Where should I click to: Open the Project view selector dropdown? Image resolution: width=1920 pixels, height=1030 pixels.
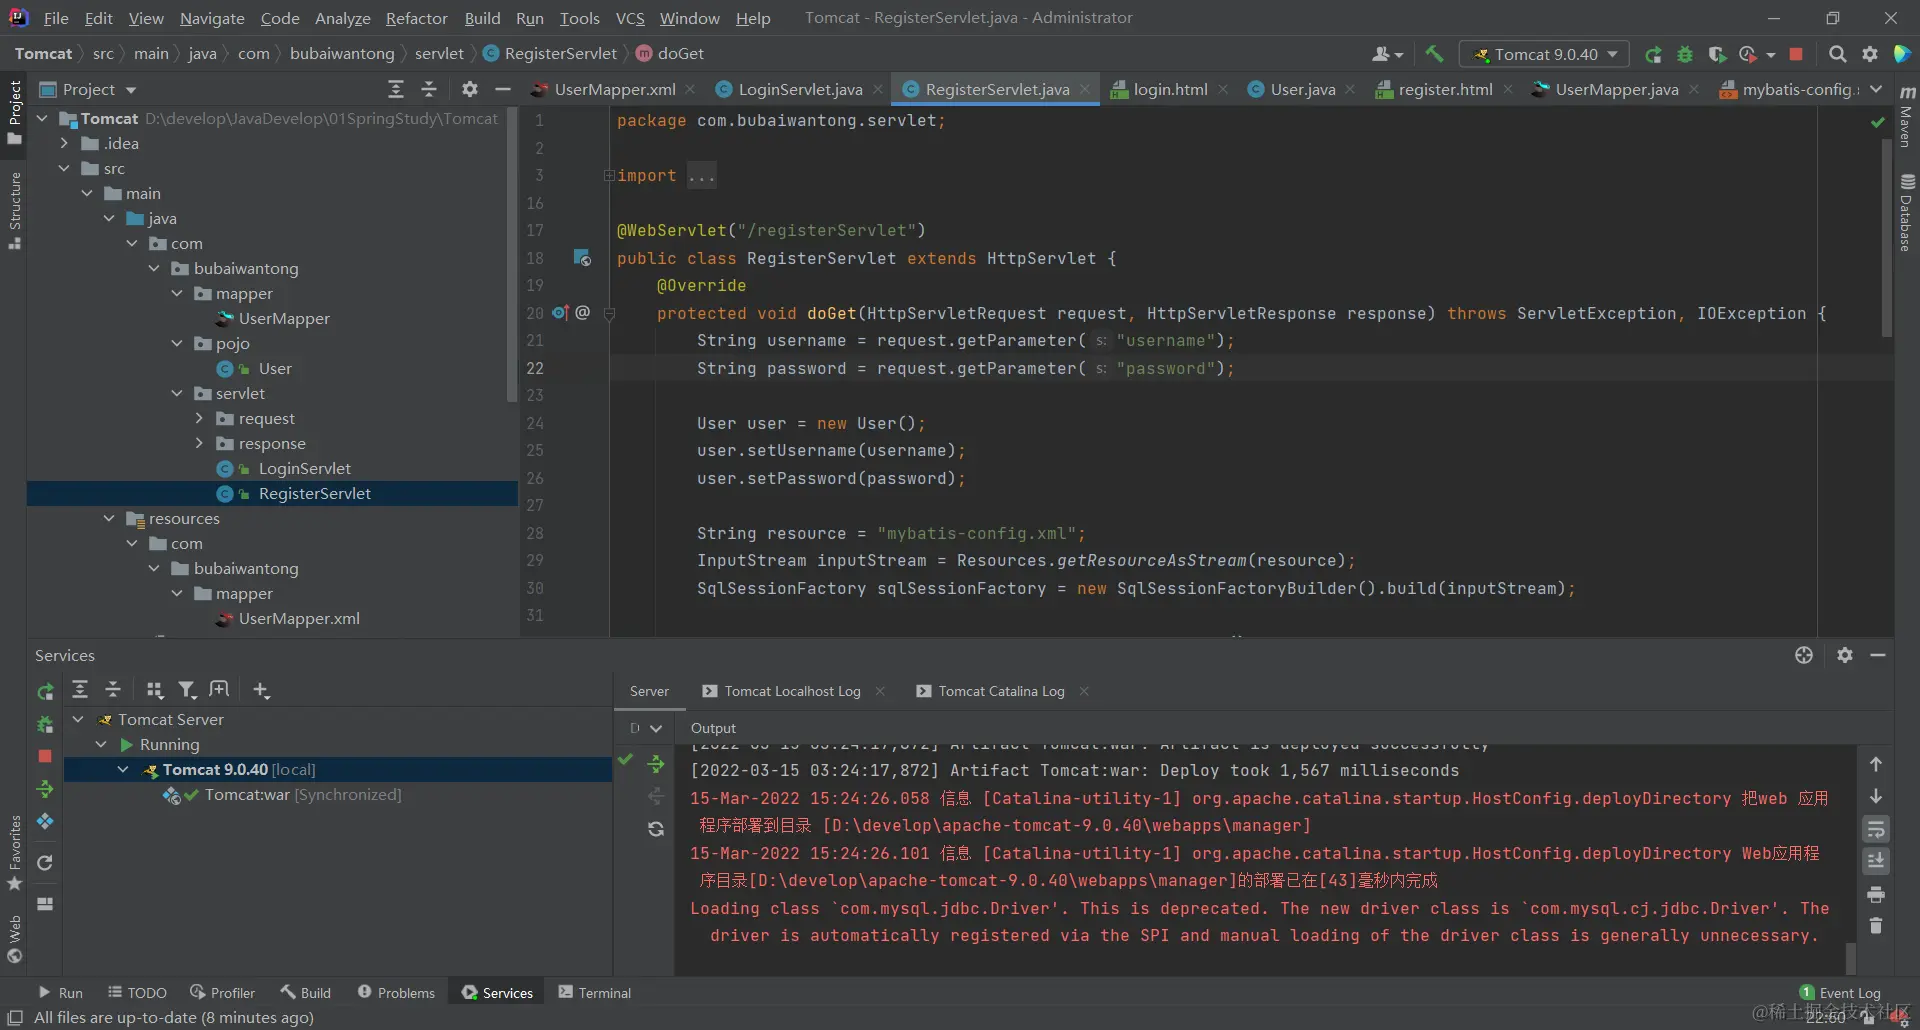tap(88, 90)
